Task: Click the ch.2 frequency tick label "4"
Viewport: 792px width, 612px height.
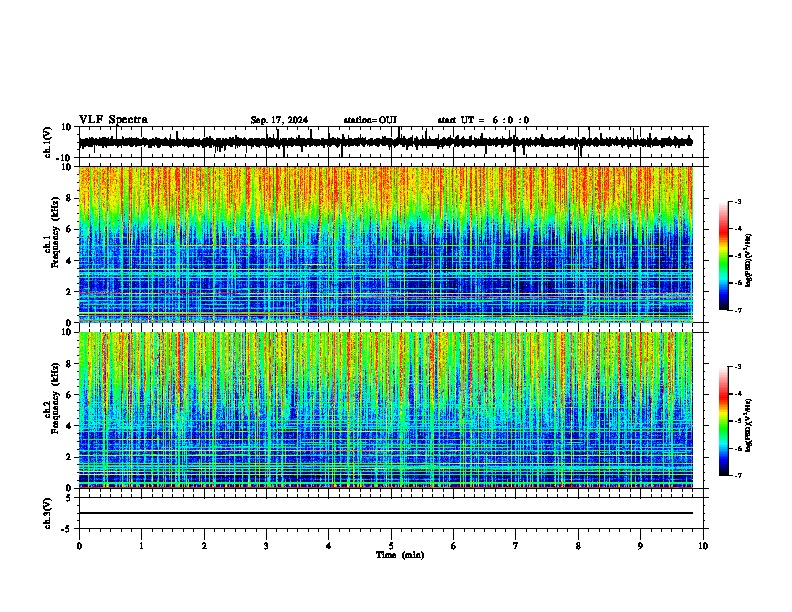Action: click(x=69, y=426)
